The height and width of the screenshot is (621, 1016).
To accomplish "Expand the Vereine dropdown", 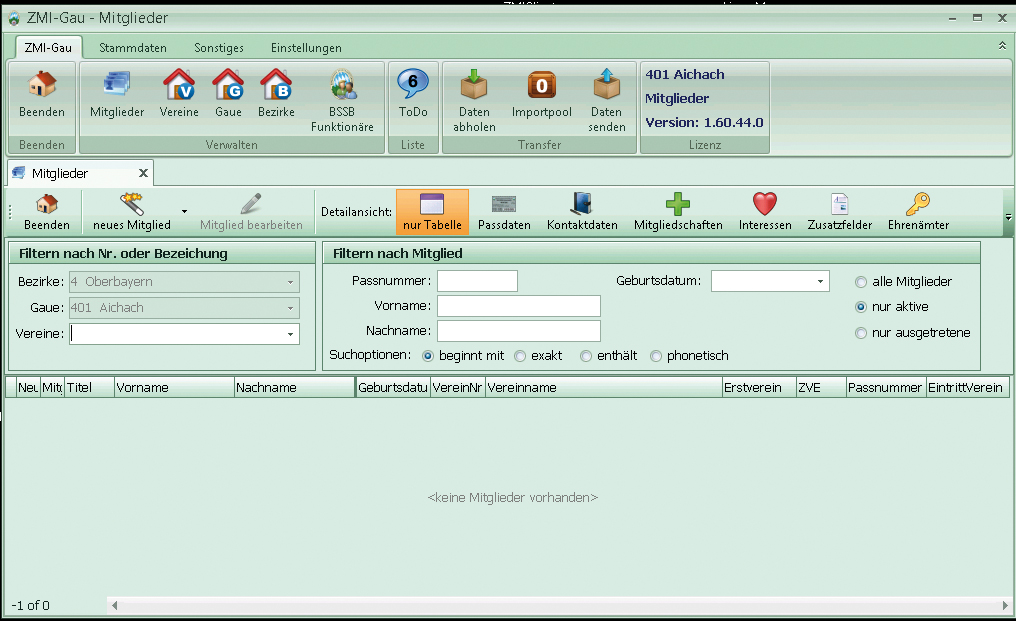I will [290, 334].
